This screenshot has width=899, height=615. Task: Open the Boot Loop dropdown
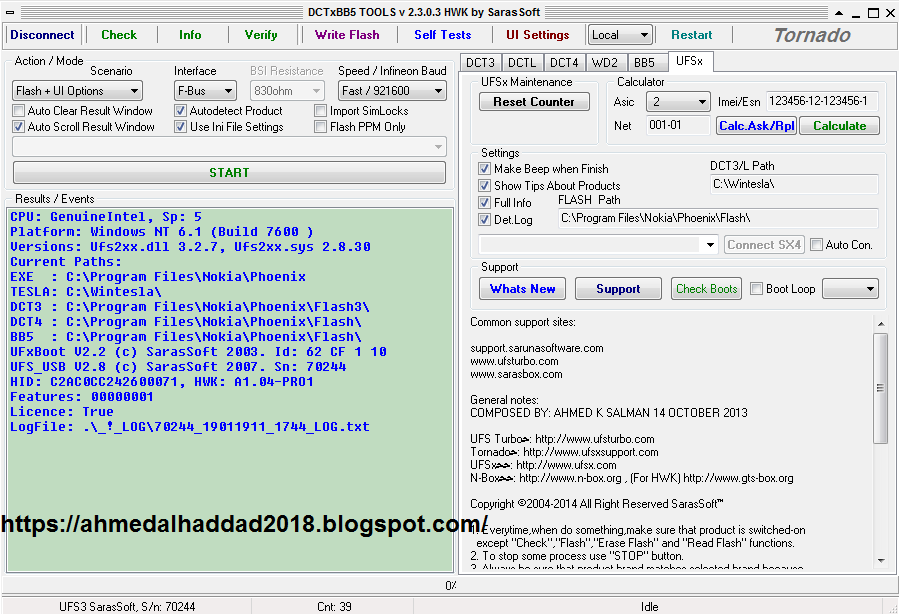(850, 289)
